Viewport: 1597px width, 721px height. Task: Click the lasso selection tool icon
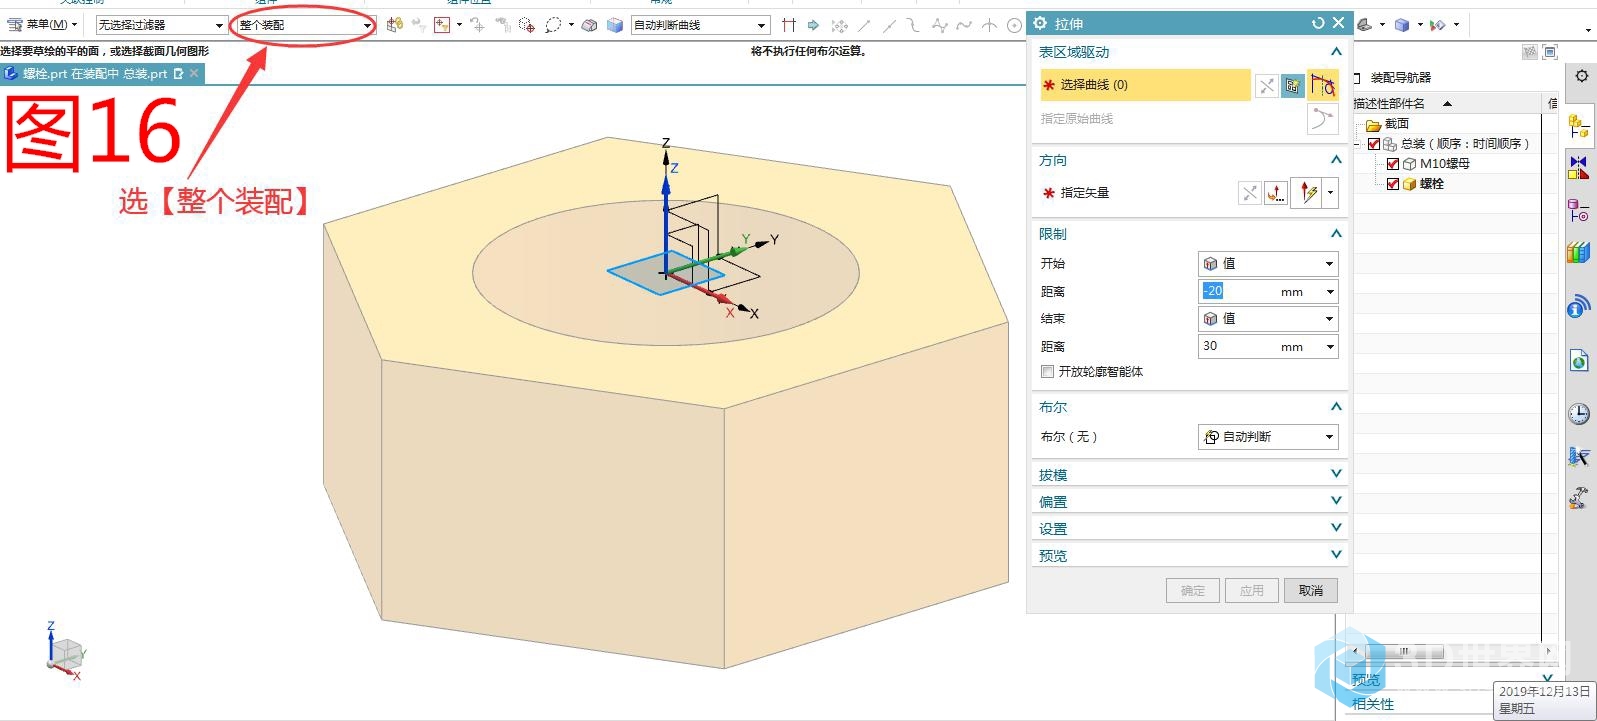553,25
